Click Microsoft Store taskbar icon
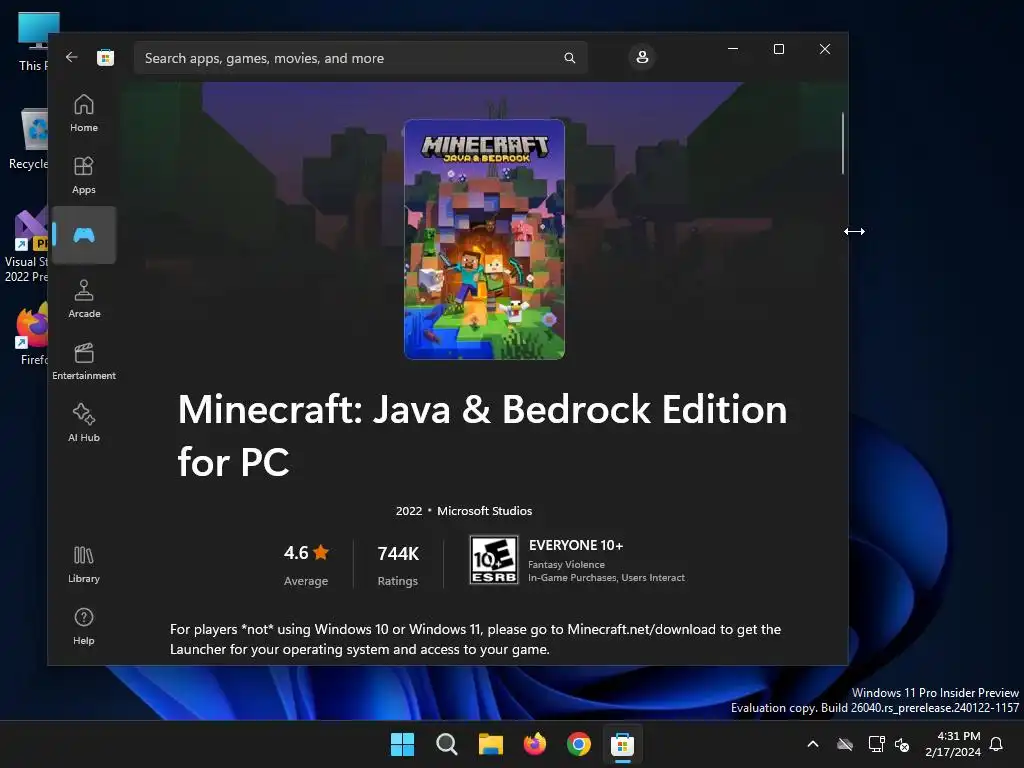Viewport: 1024px width, 768px height. coord(622,744)
